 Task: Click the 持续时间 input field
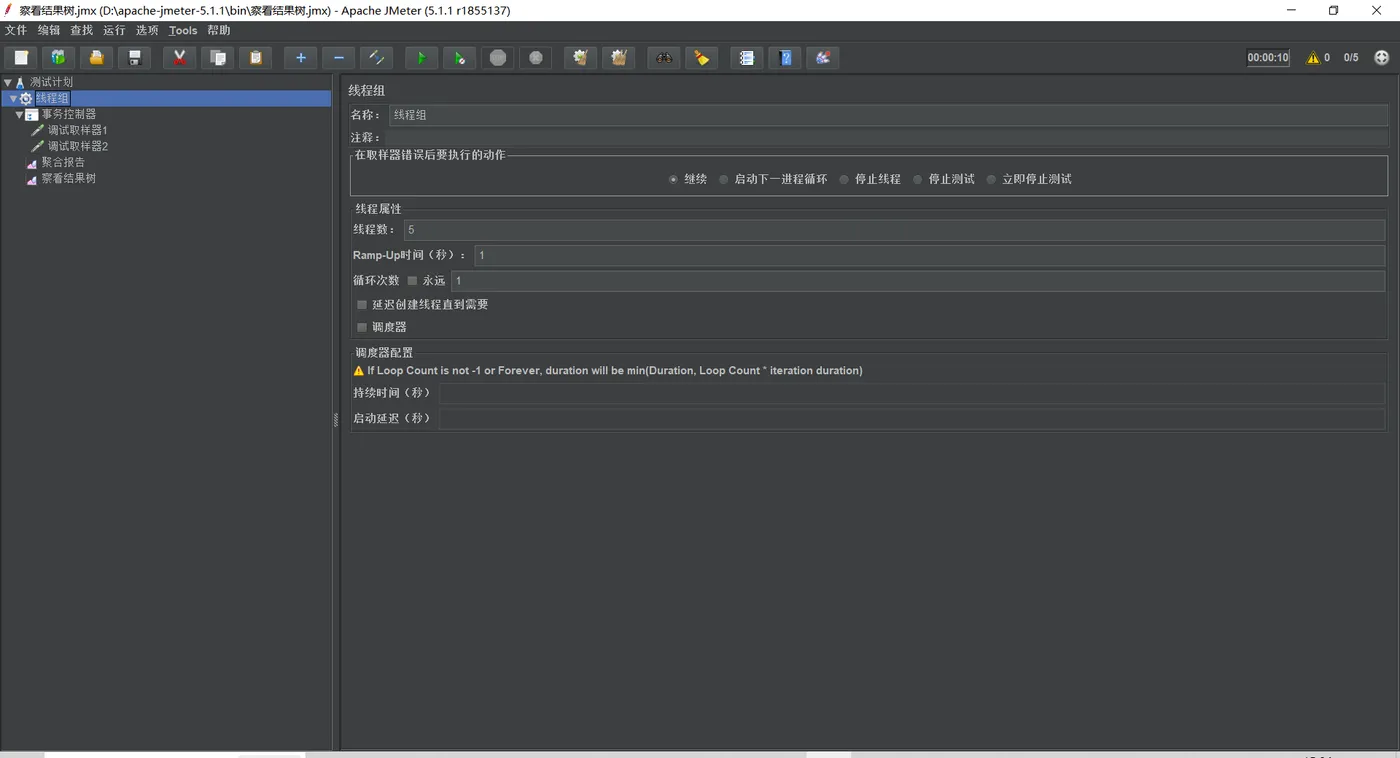pos(912,394)
